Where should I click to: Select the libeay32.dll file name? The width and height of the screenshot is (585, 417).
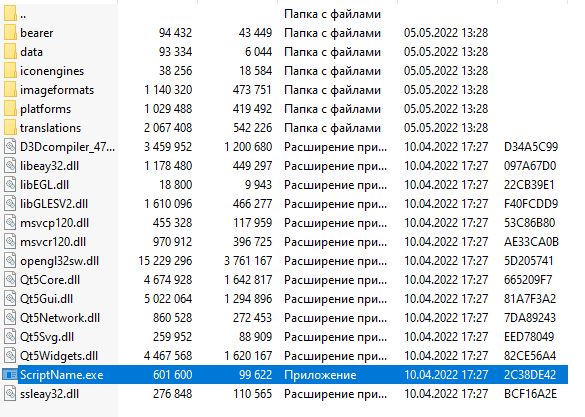[49, 166]
